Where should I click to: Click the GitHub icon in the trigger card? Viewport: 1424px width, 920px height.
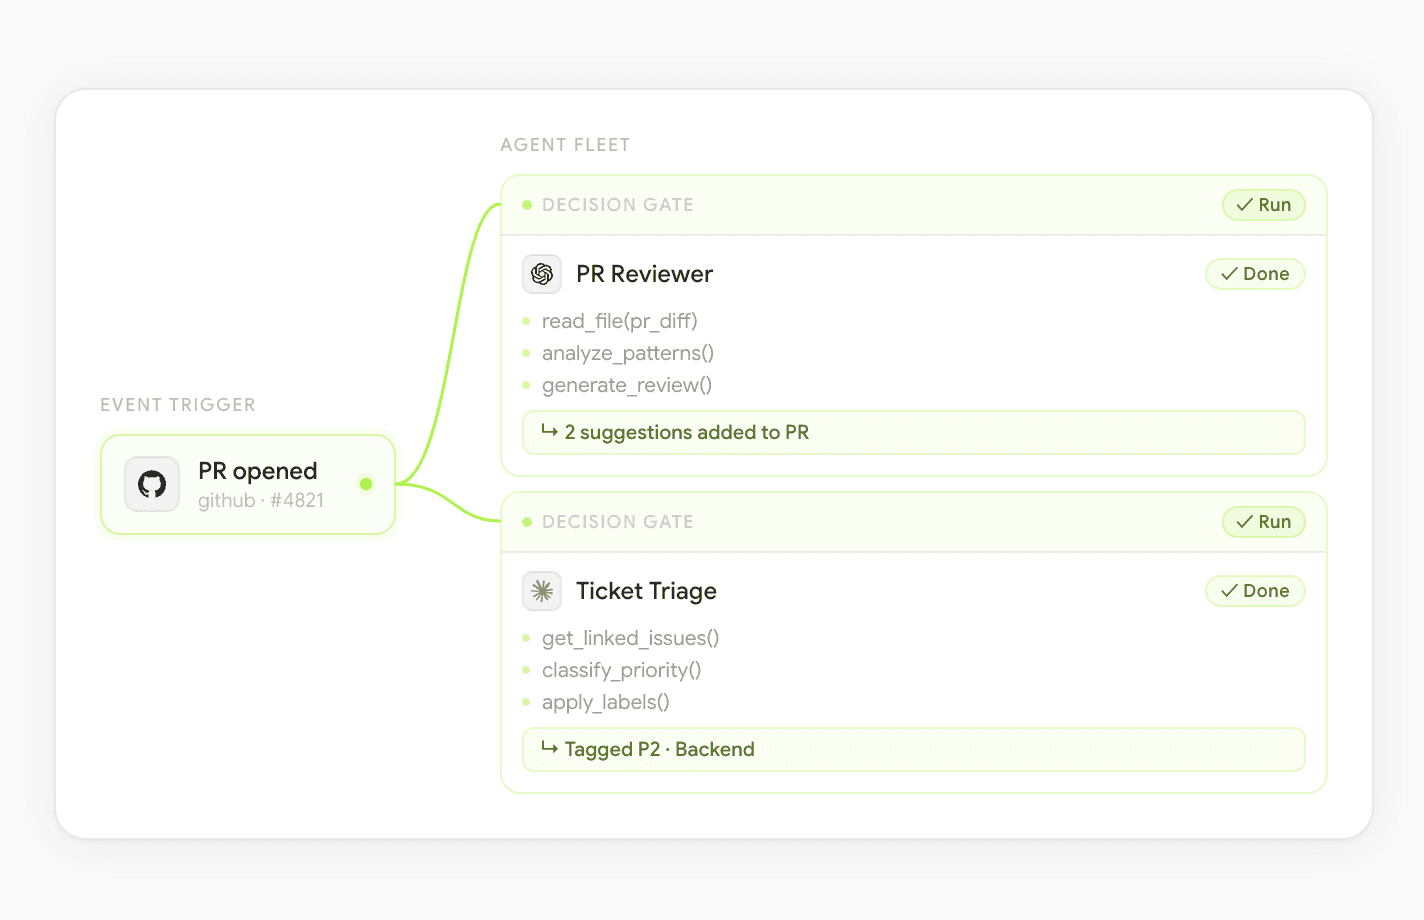pos(152,484)
